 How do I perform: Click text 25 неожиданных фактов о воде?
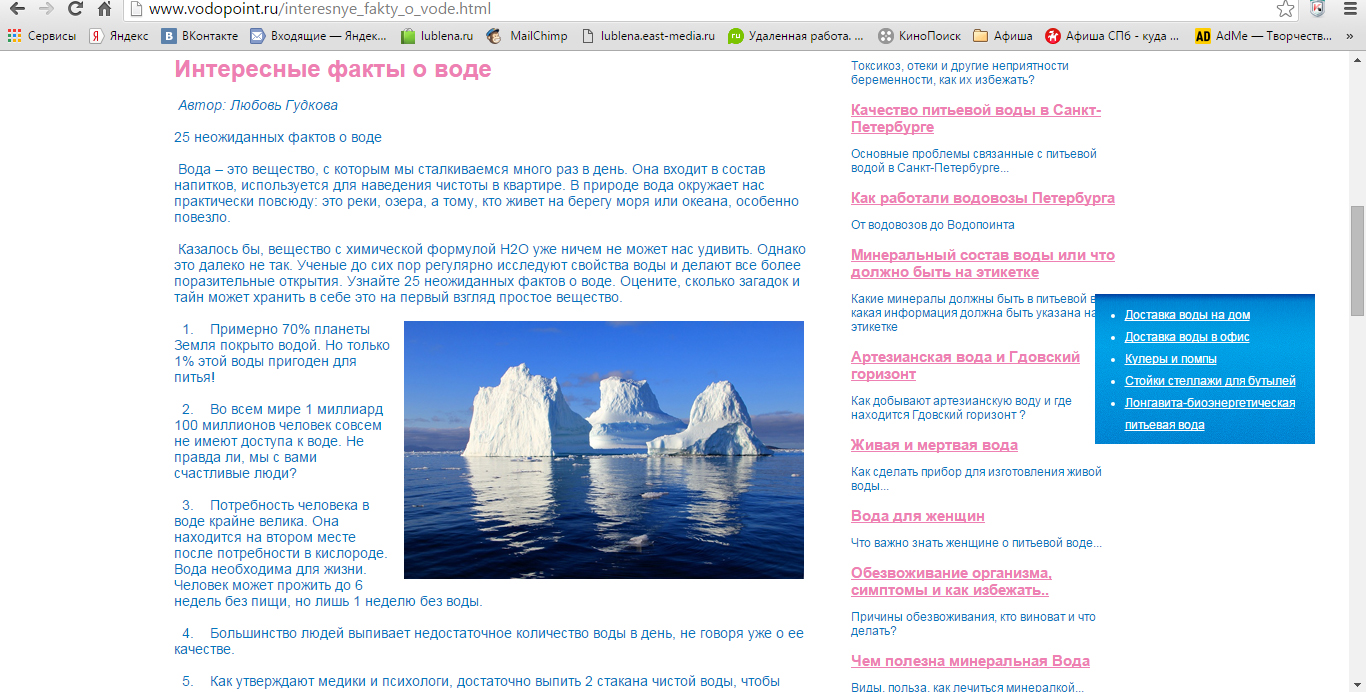pyautogui.click(x=278, y=137)
